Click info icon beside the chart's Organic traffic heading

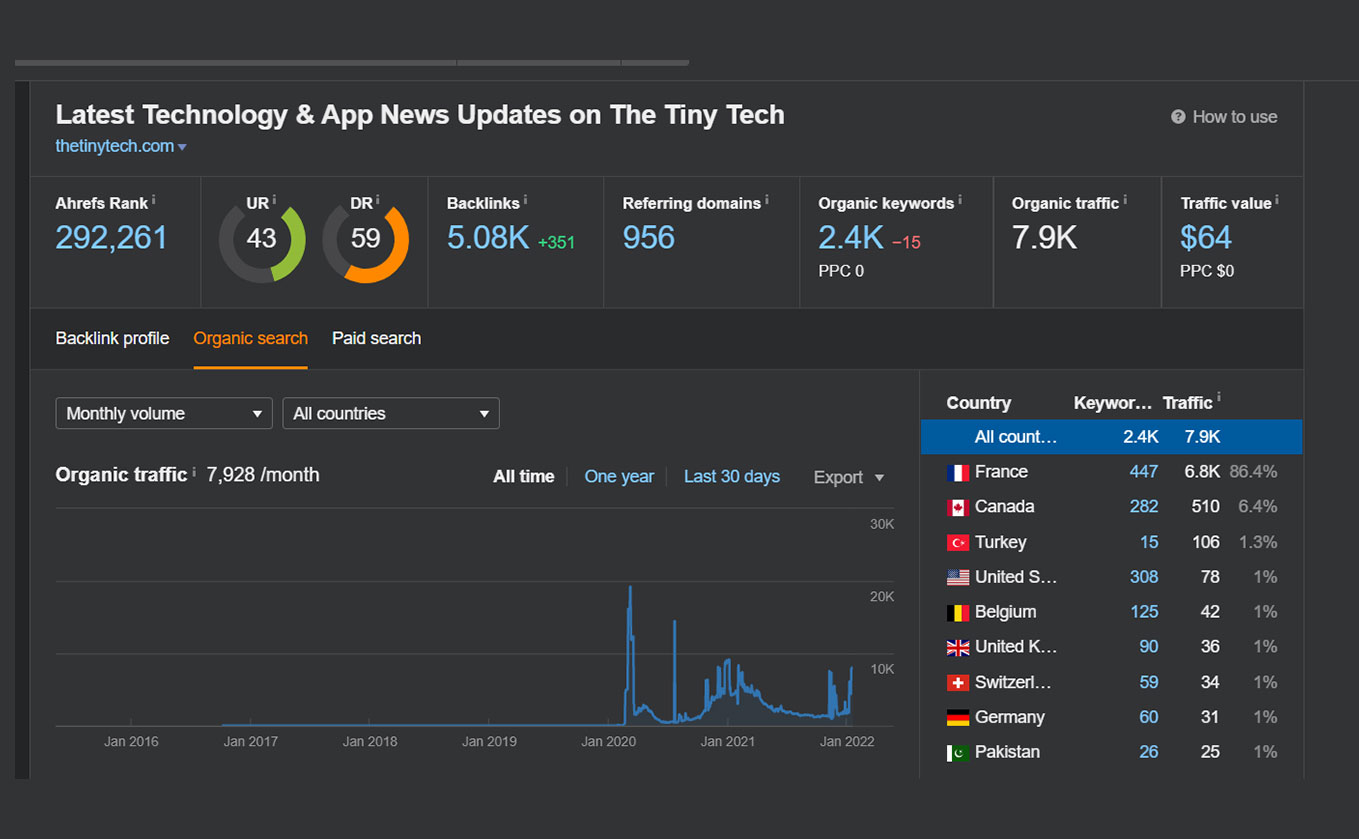[x=194, y=472]
